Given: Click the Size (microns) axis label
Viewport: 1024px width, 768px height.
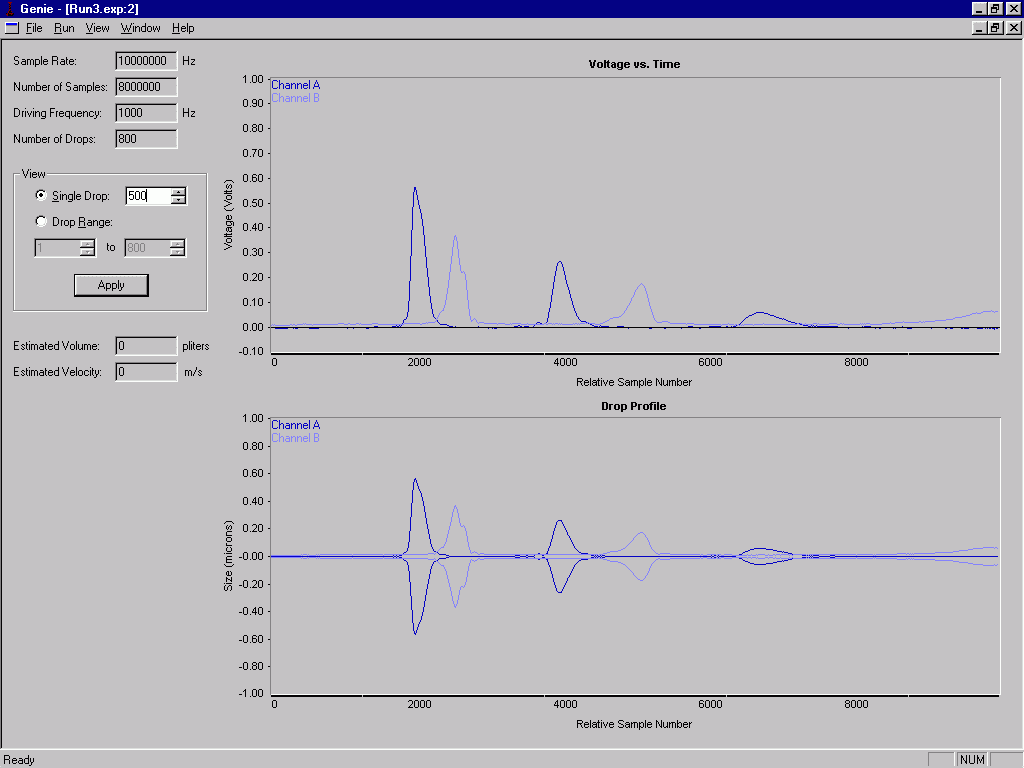Looking at the screenshot, I should tap(228, 556).
